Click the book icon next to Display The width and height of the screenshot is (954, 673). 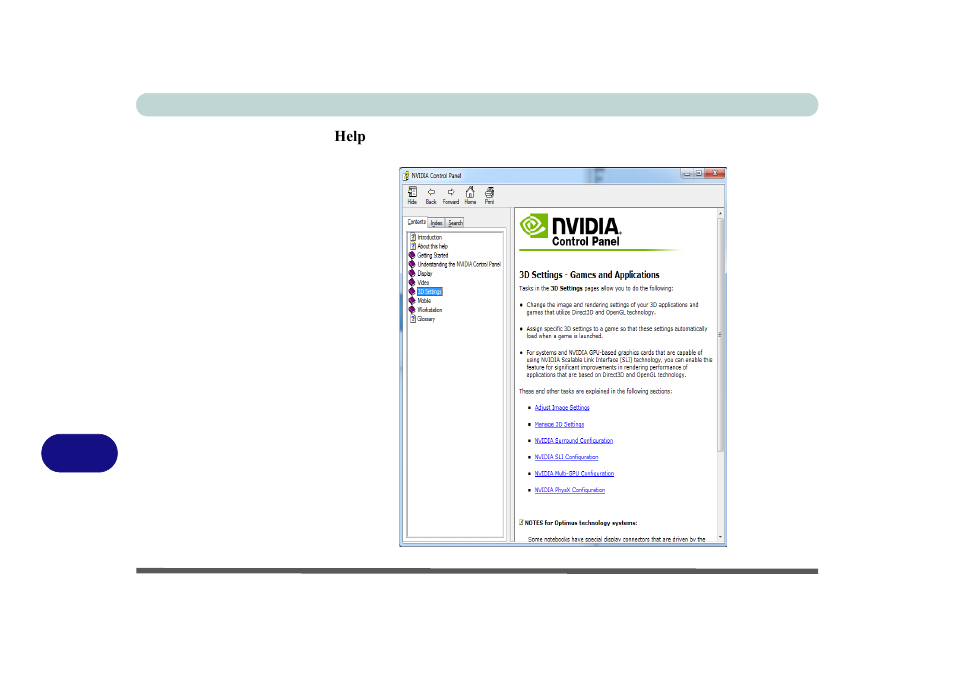coord(412,273)
